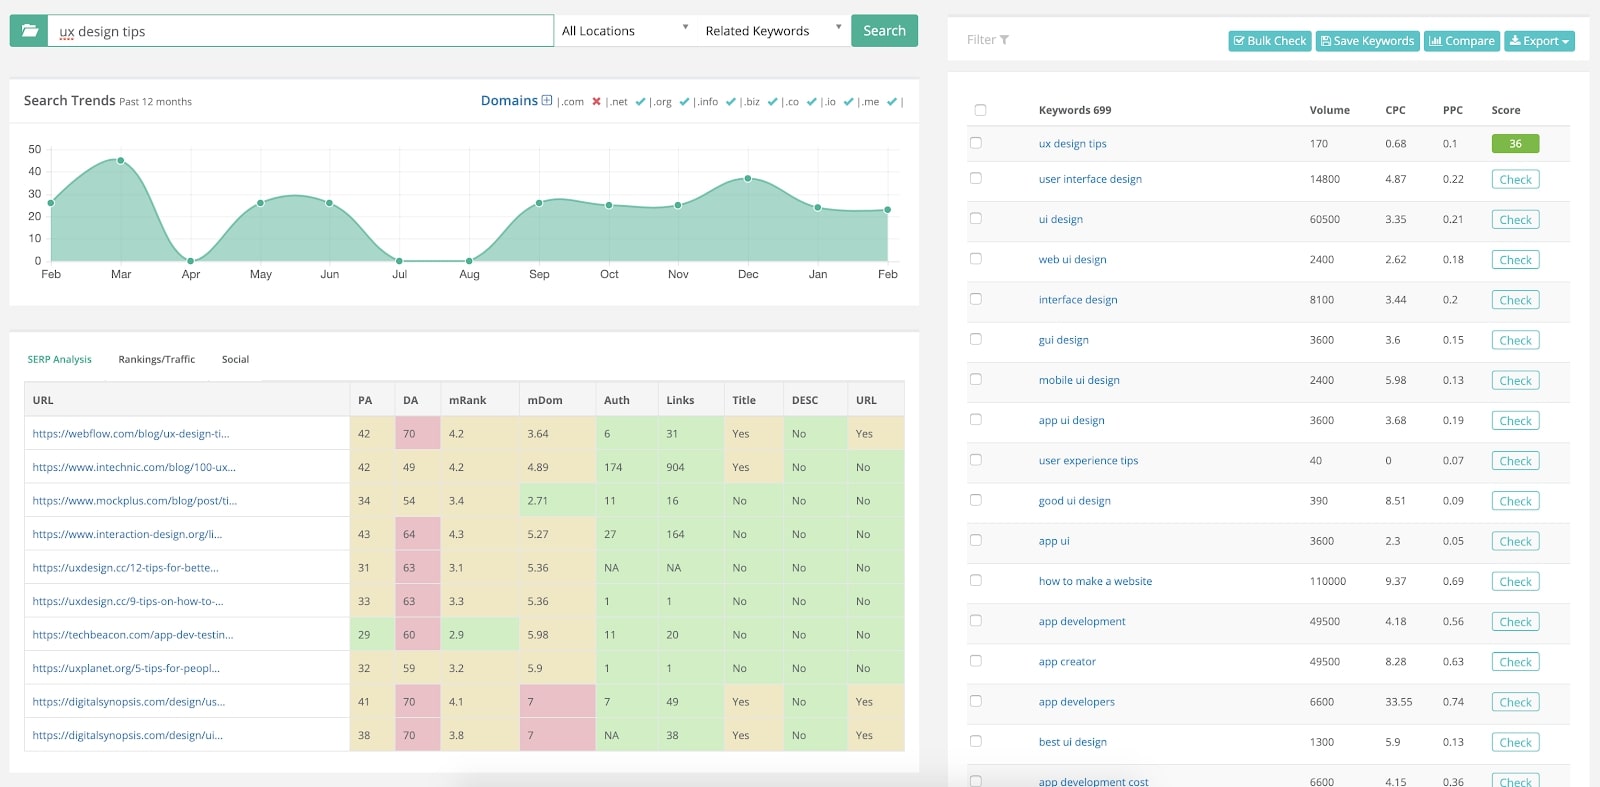
Task: Click the red X next to .com
Action: [x=596, y=102]
